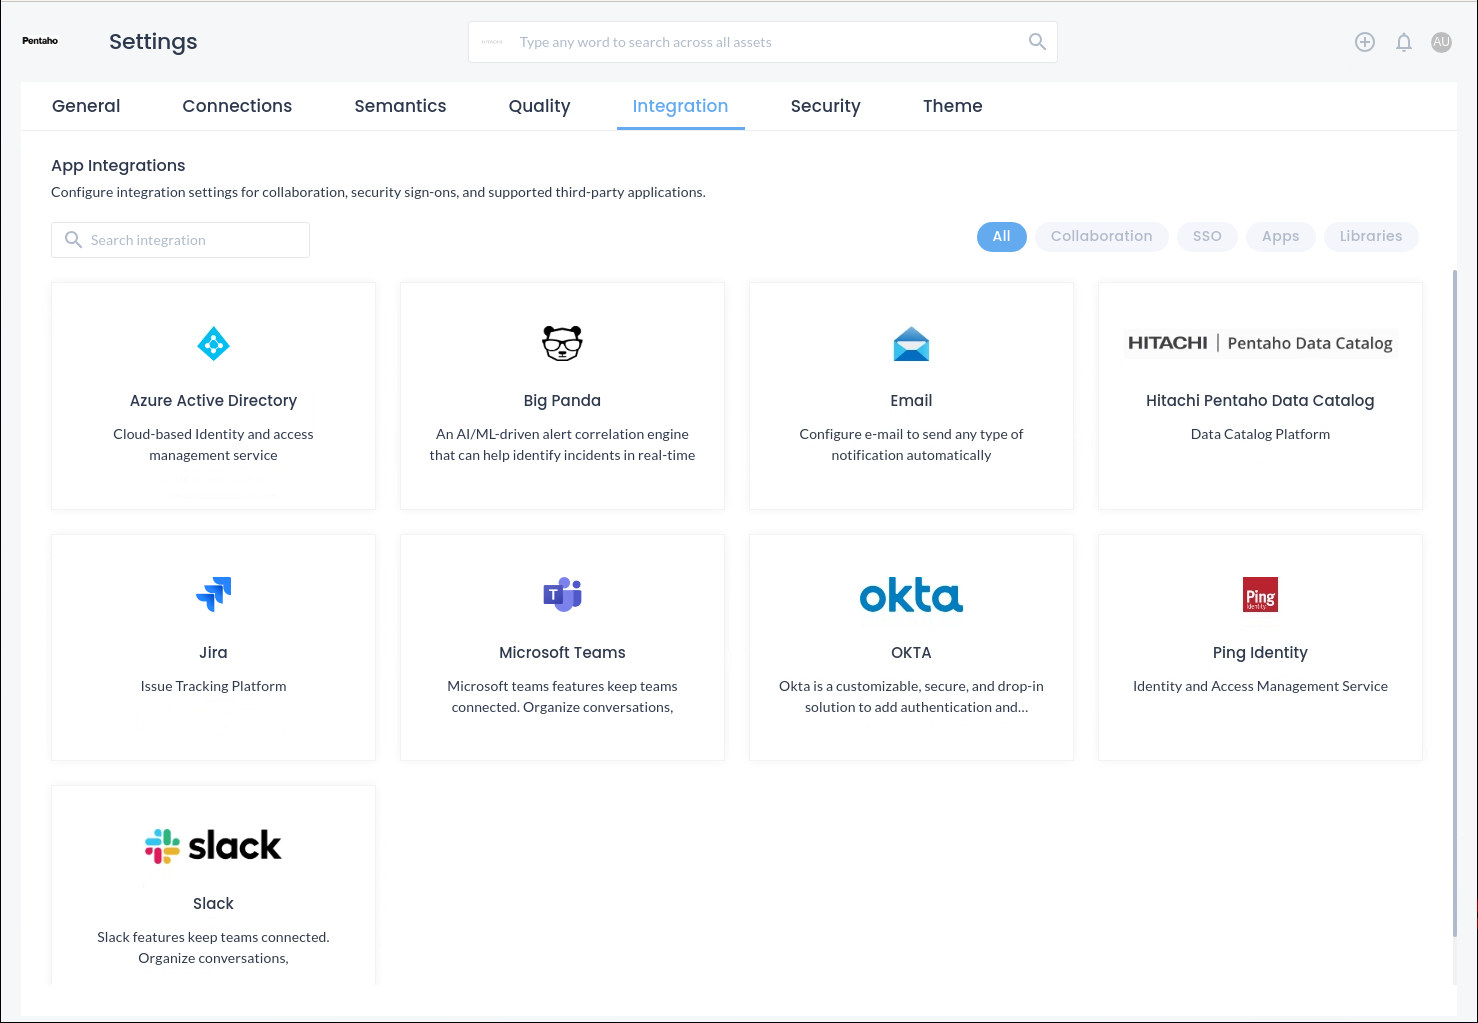Select the All filter chip
The width and height of the screenshot is (1478, 1023).
[1001, 237]
